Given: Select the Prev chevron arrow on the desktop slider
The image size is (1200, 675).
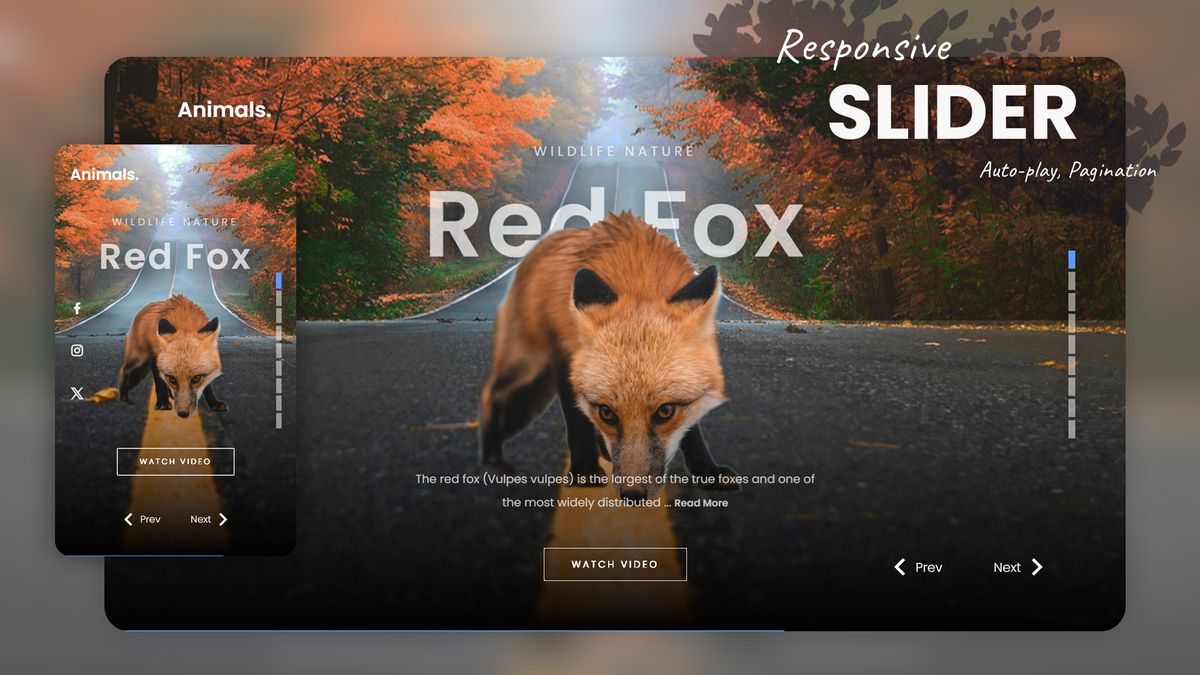Looking at the screenshot, I should (x=898, y=567).
